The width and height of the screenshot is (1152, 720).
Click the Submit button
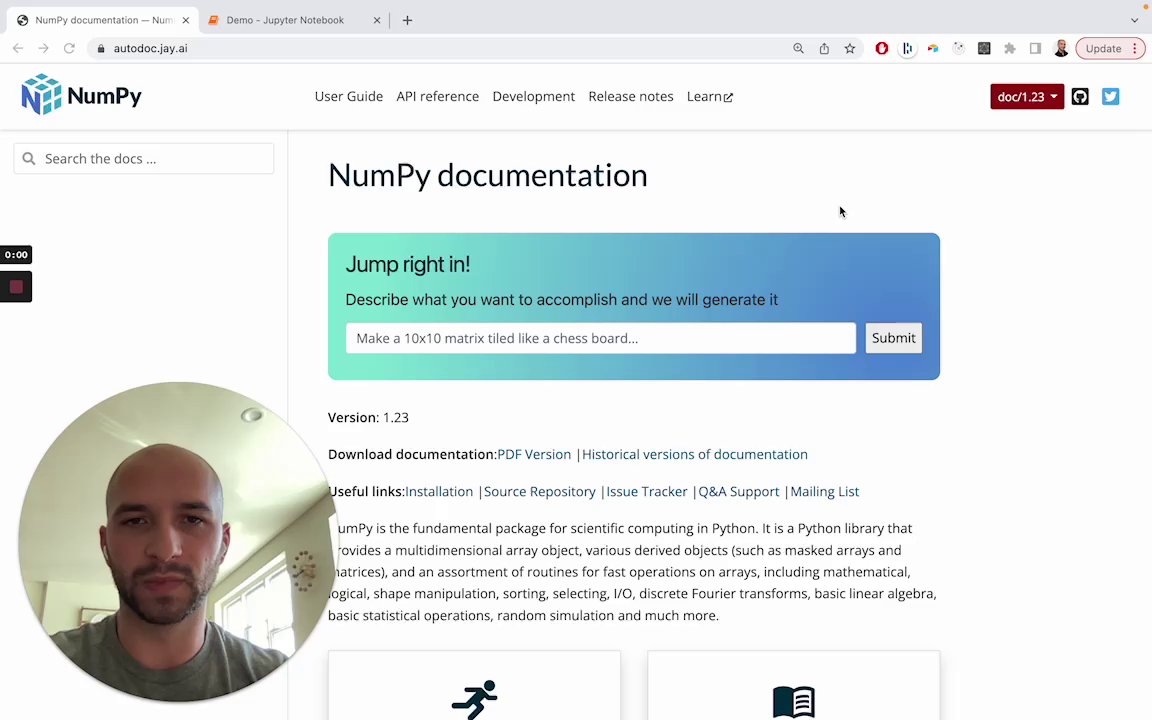[893, 338]
